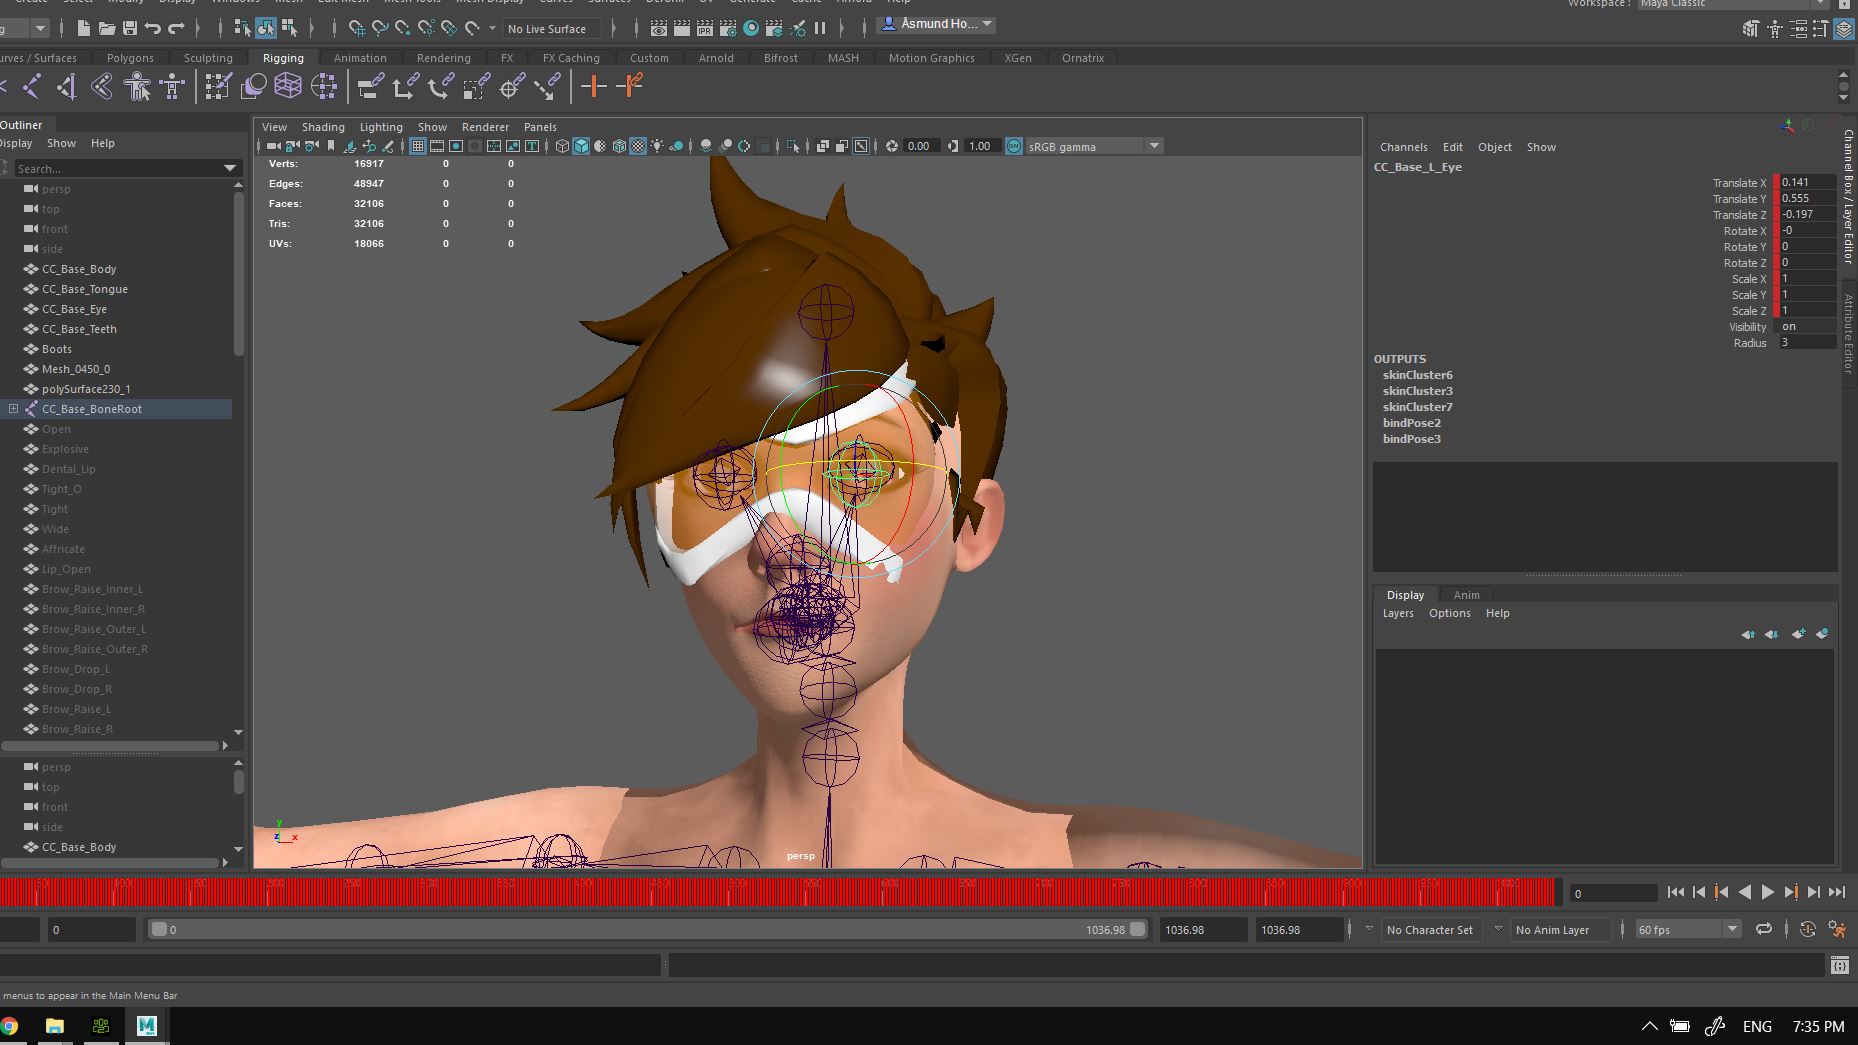Screen dimensions: 1858x1045
Task: Open the Channel Box Channels menu
Action: 1404,147
